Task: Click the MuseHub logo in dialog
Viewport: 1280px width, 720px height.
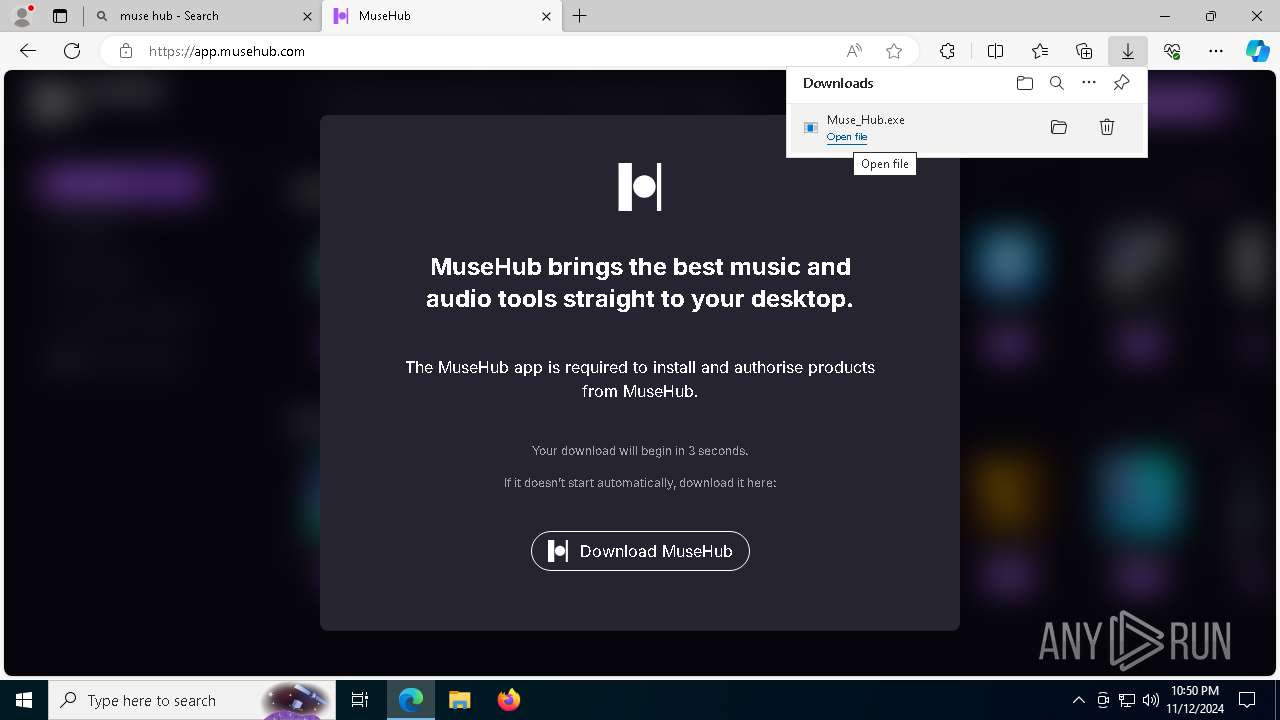Action: click(640, 187)
